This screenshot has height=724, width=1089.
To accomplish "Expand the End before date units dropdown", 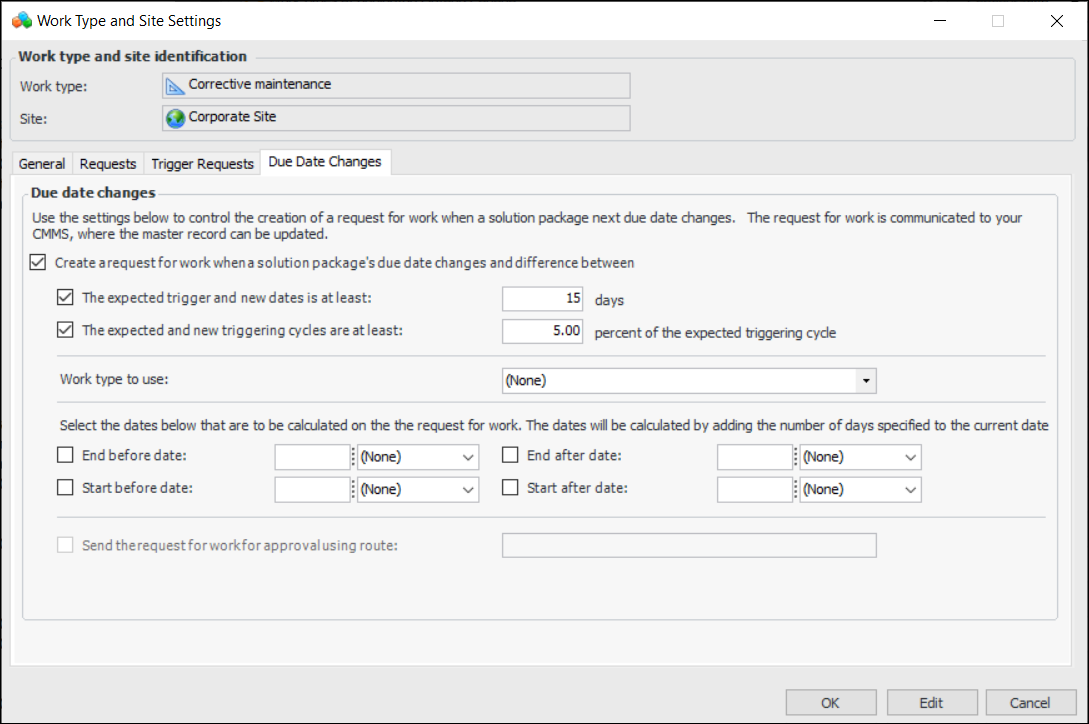I will click(x=468, y=457).
